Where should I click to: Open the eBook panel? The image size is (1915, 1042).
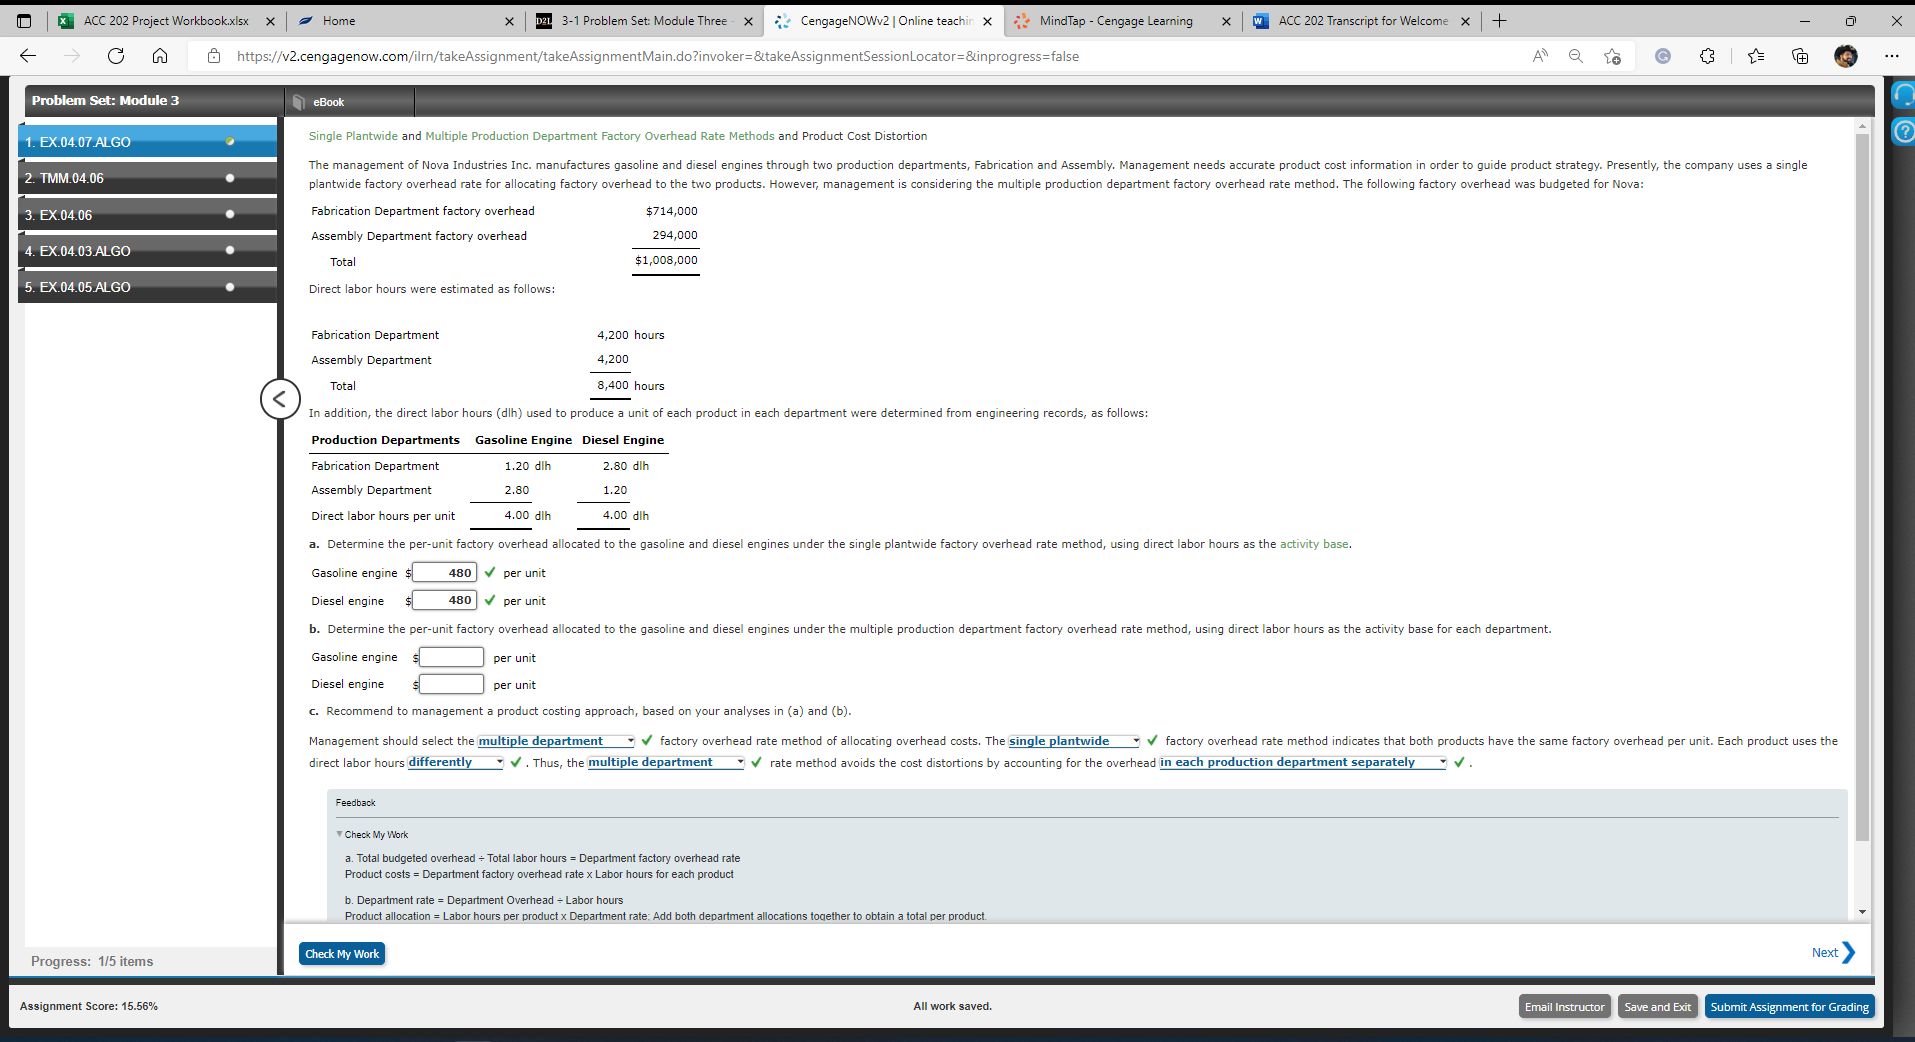pyautogui.click(x=327, y=101)
